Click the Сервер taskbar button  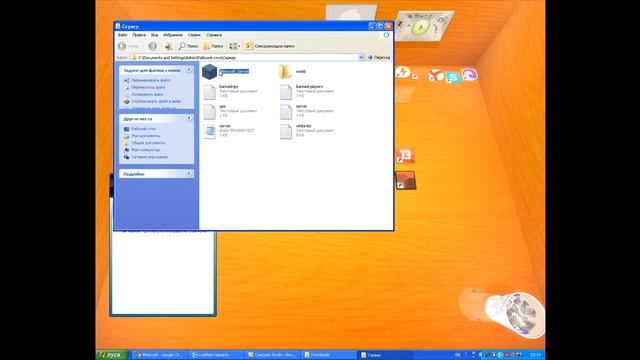pos(385,355)
